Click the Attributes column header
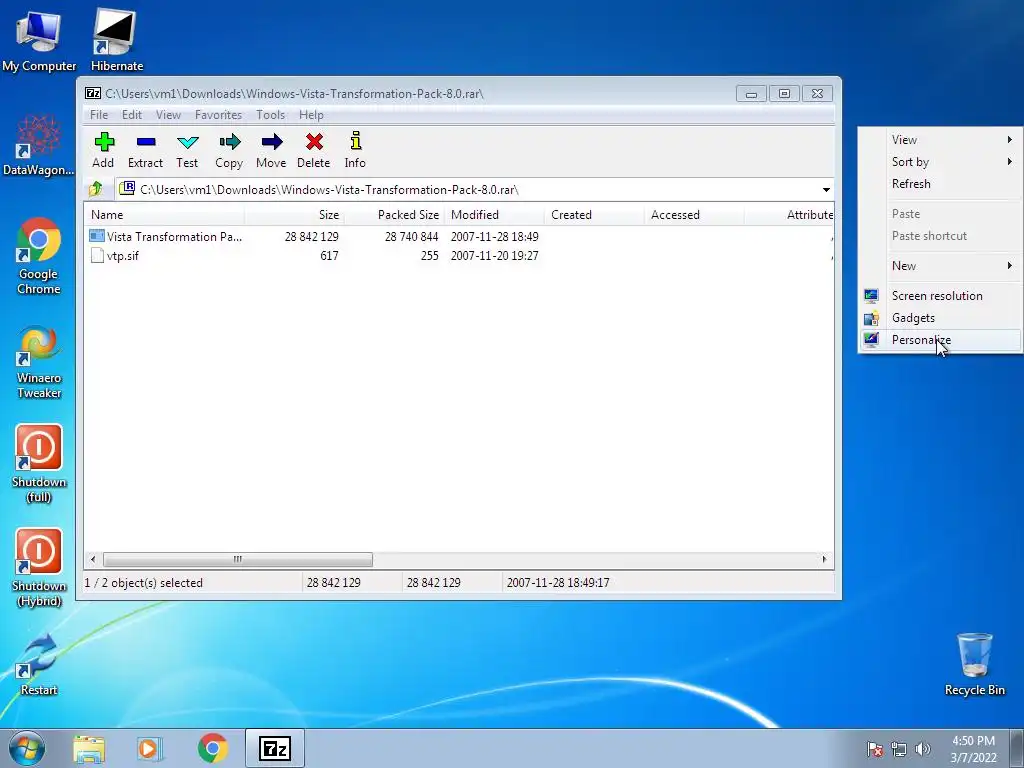Viewport: 1024px width, 768px height. [x=789, y=215]
